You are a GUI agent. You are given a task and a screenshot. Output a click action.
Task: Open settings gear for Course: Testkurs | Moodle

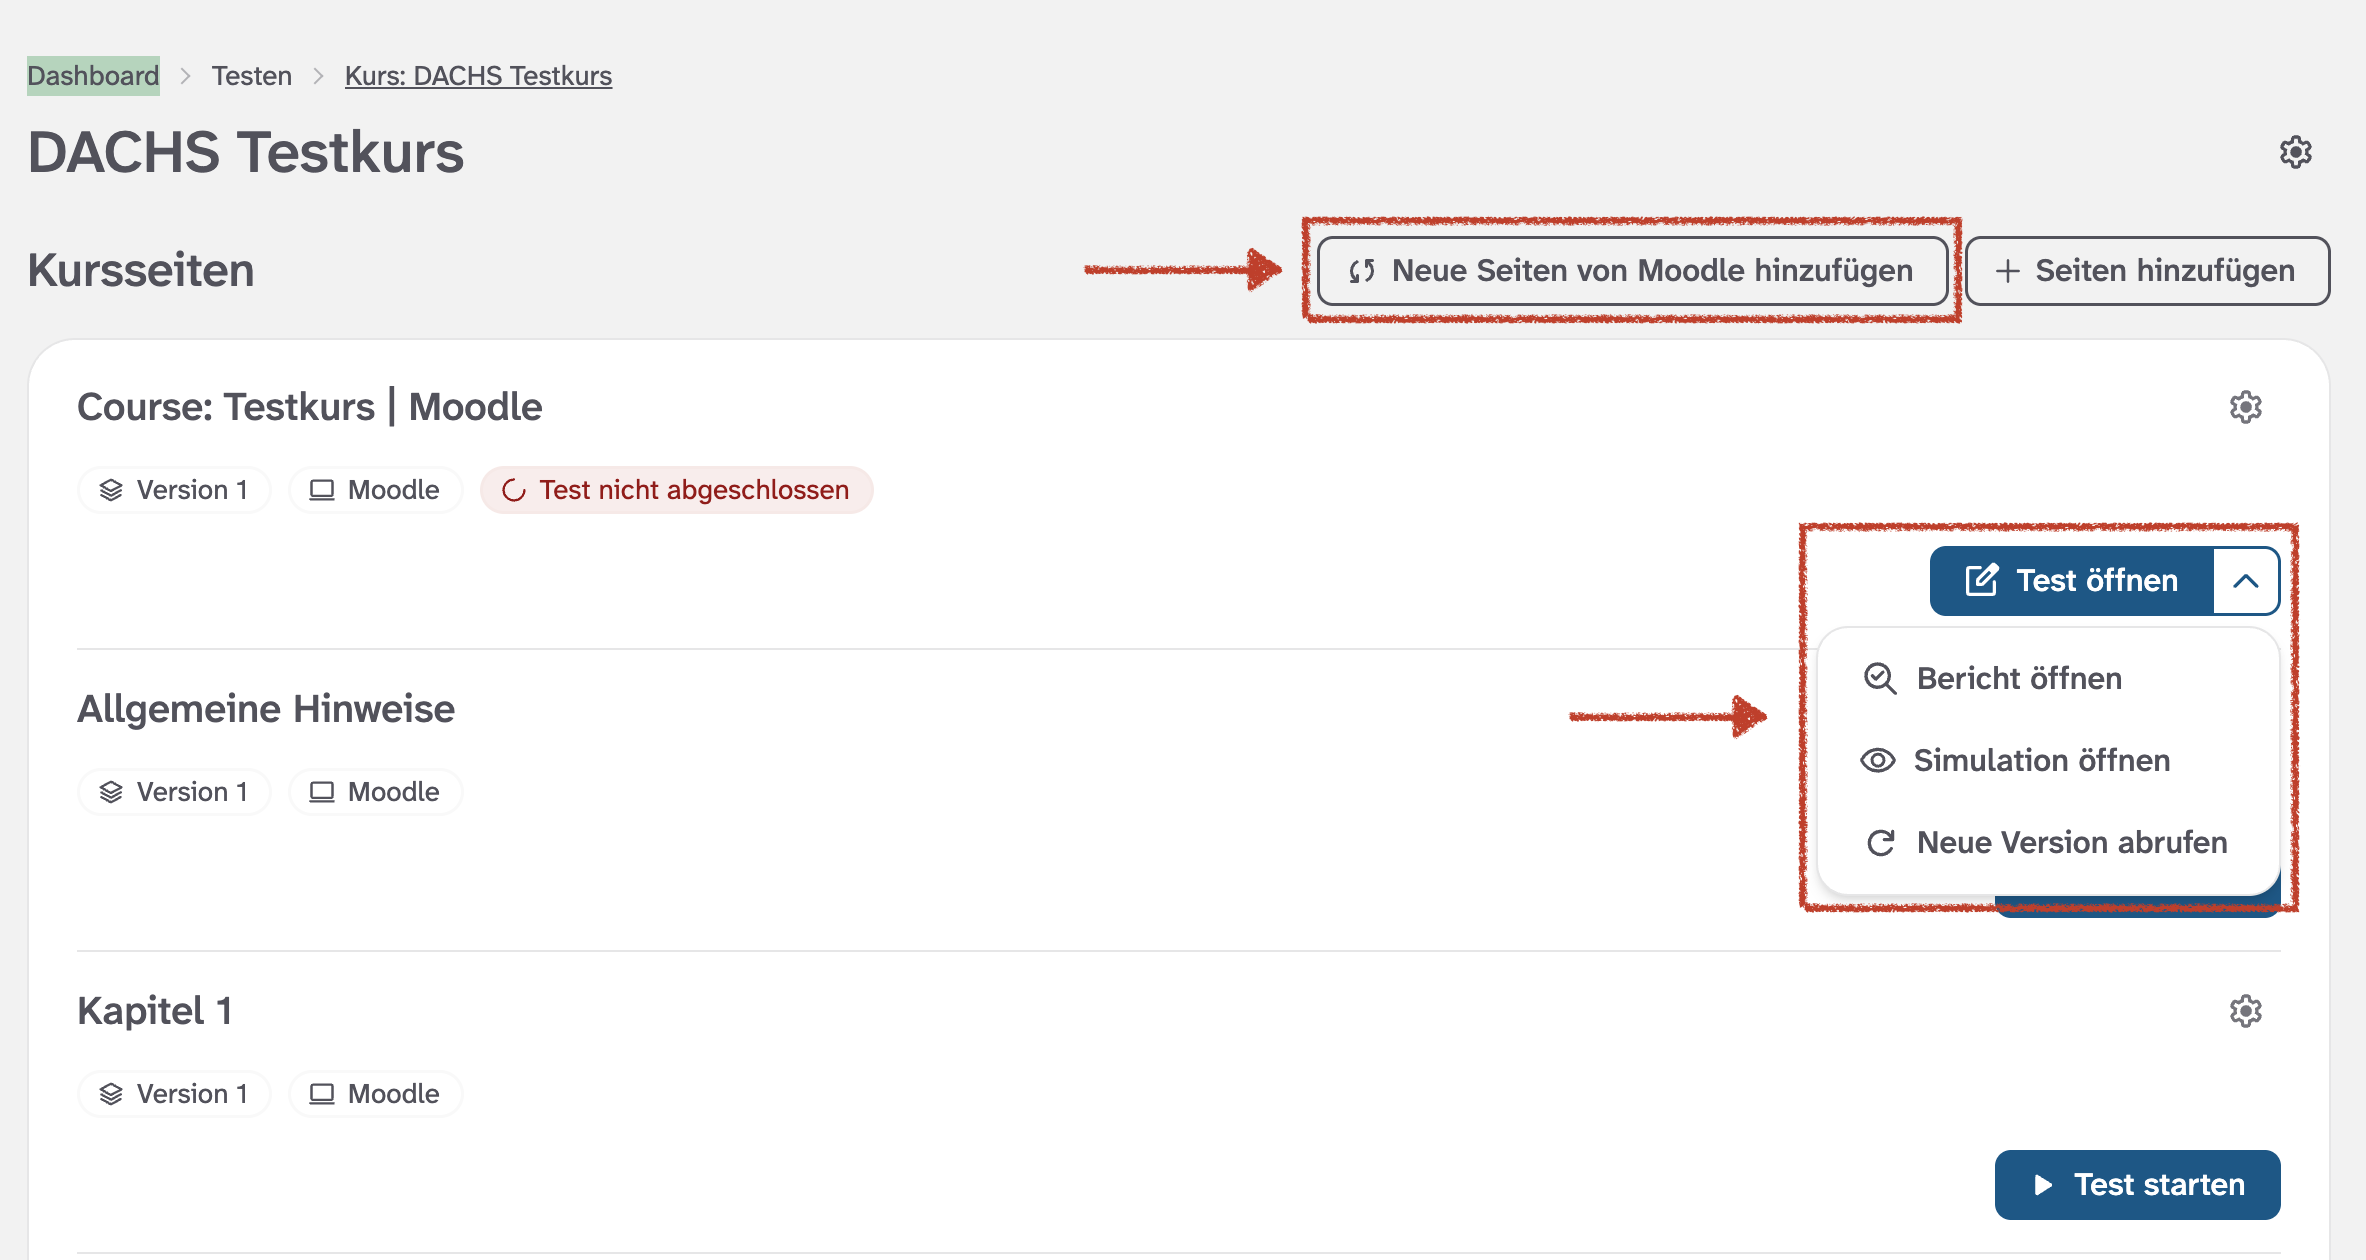point(2245,407)
